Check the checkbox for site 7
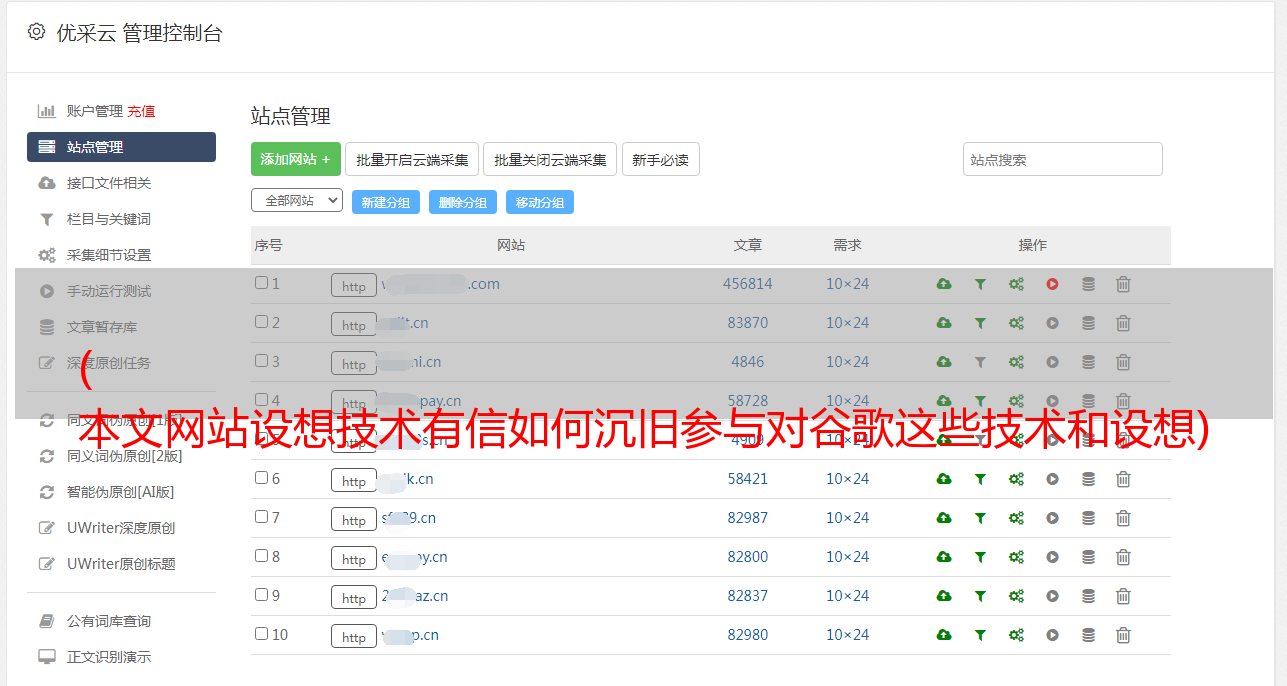The width and height of the screenshot is (1287, 686). tap(261, 517)
